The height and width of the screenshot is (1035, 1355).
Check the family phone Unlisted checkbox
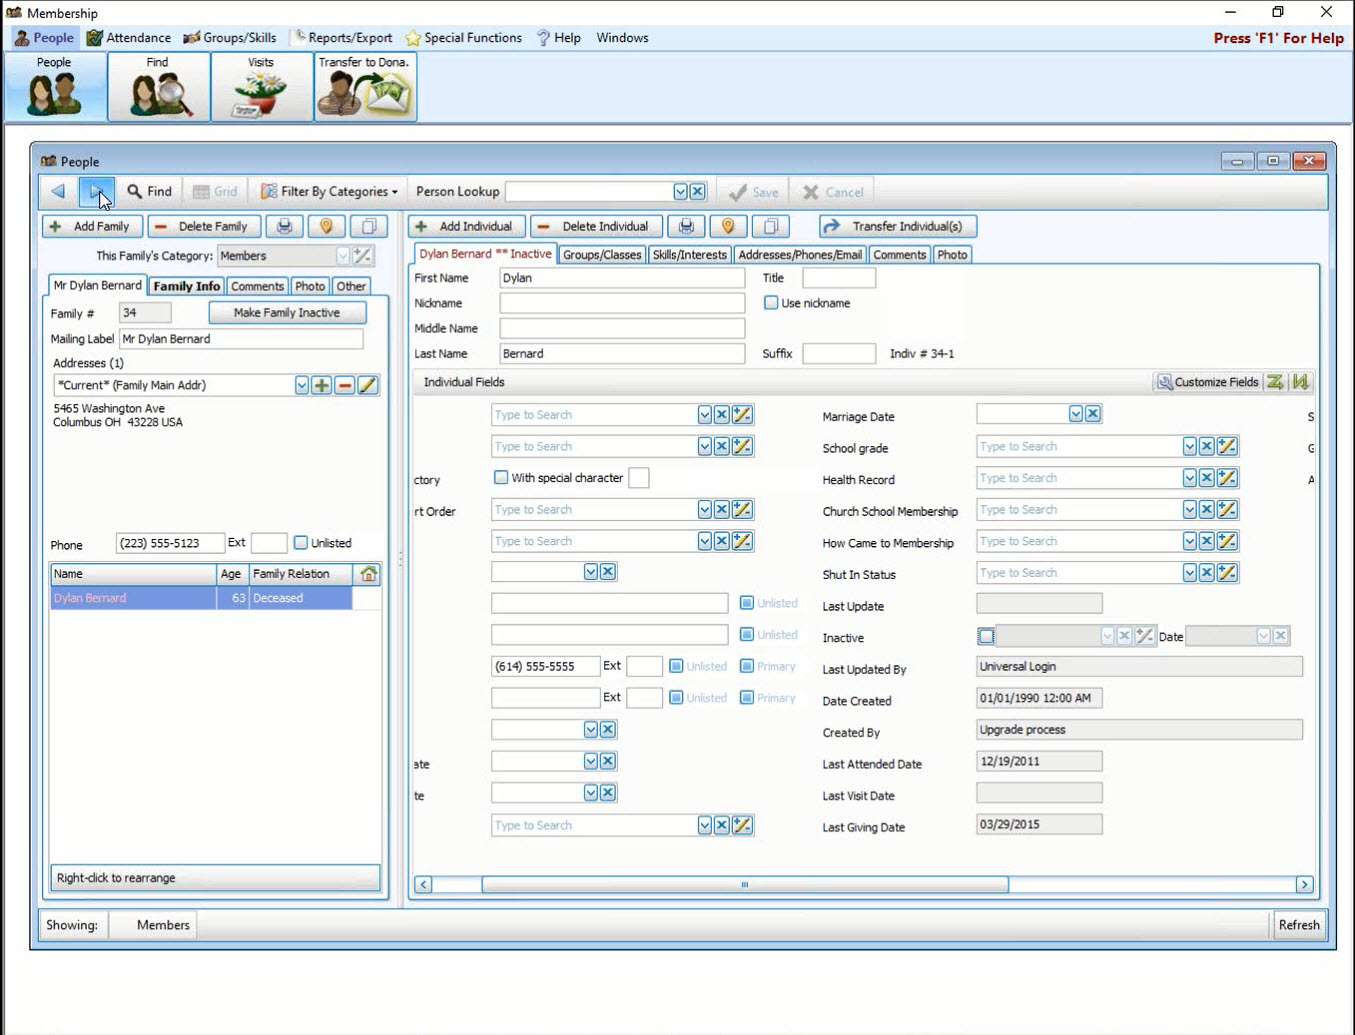(x=301, y=543)
